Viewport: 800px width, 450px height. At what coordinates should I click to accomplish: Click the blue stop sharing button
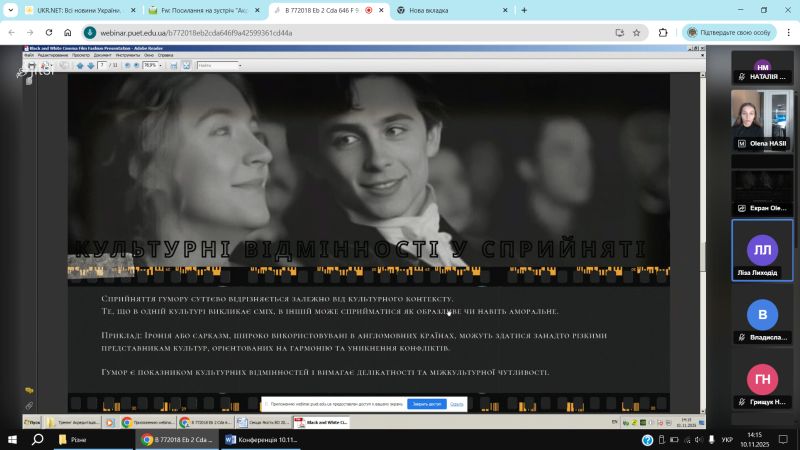(425, 404)
